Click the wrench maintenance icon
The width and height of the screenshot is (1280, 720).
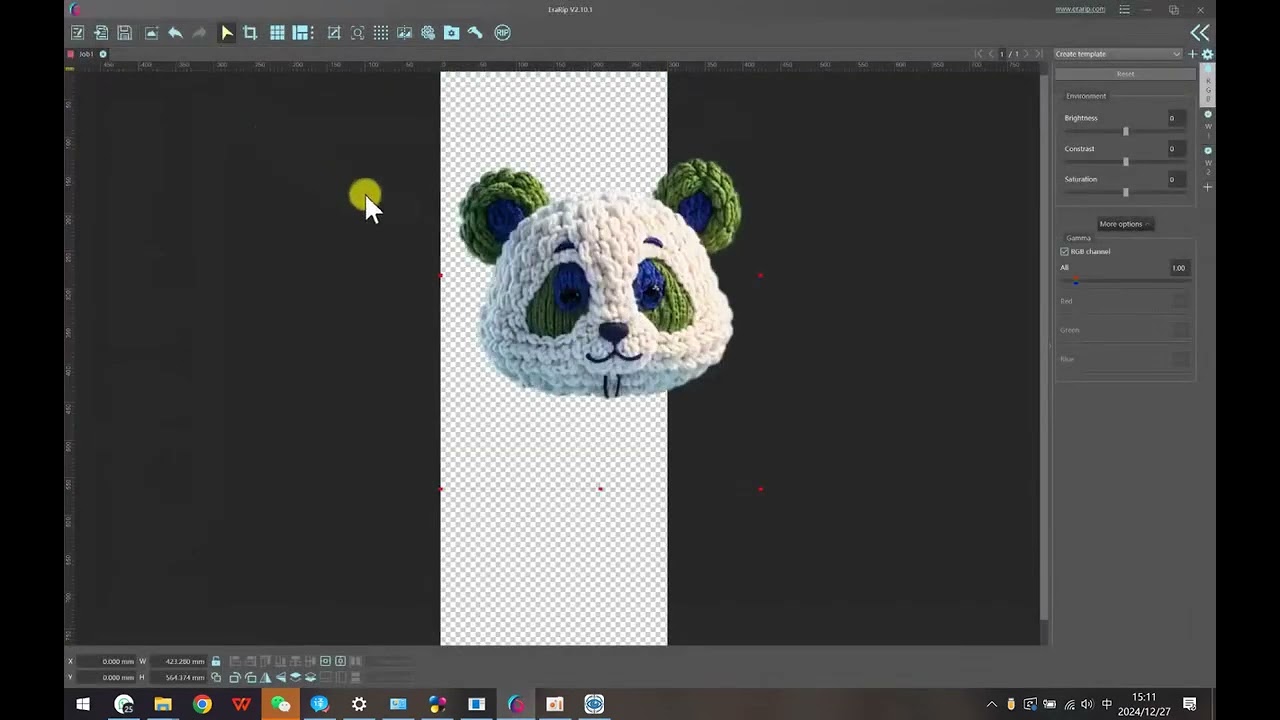(x=475, y=33)
